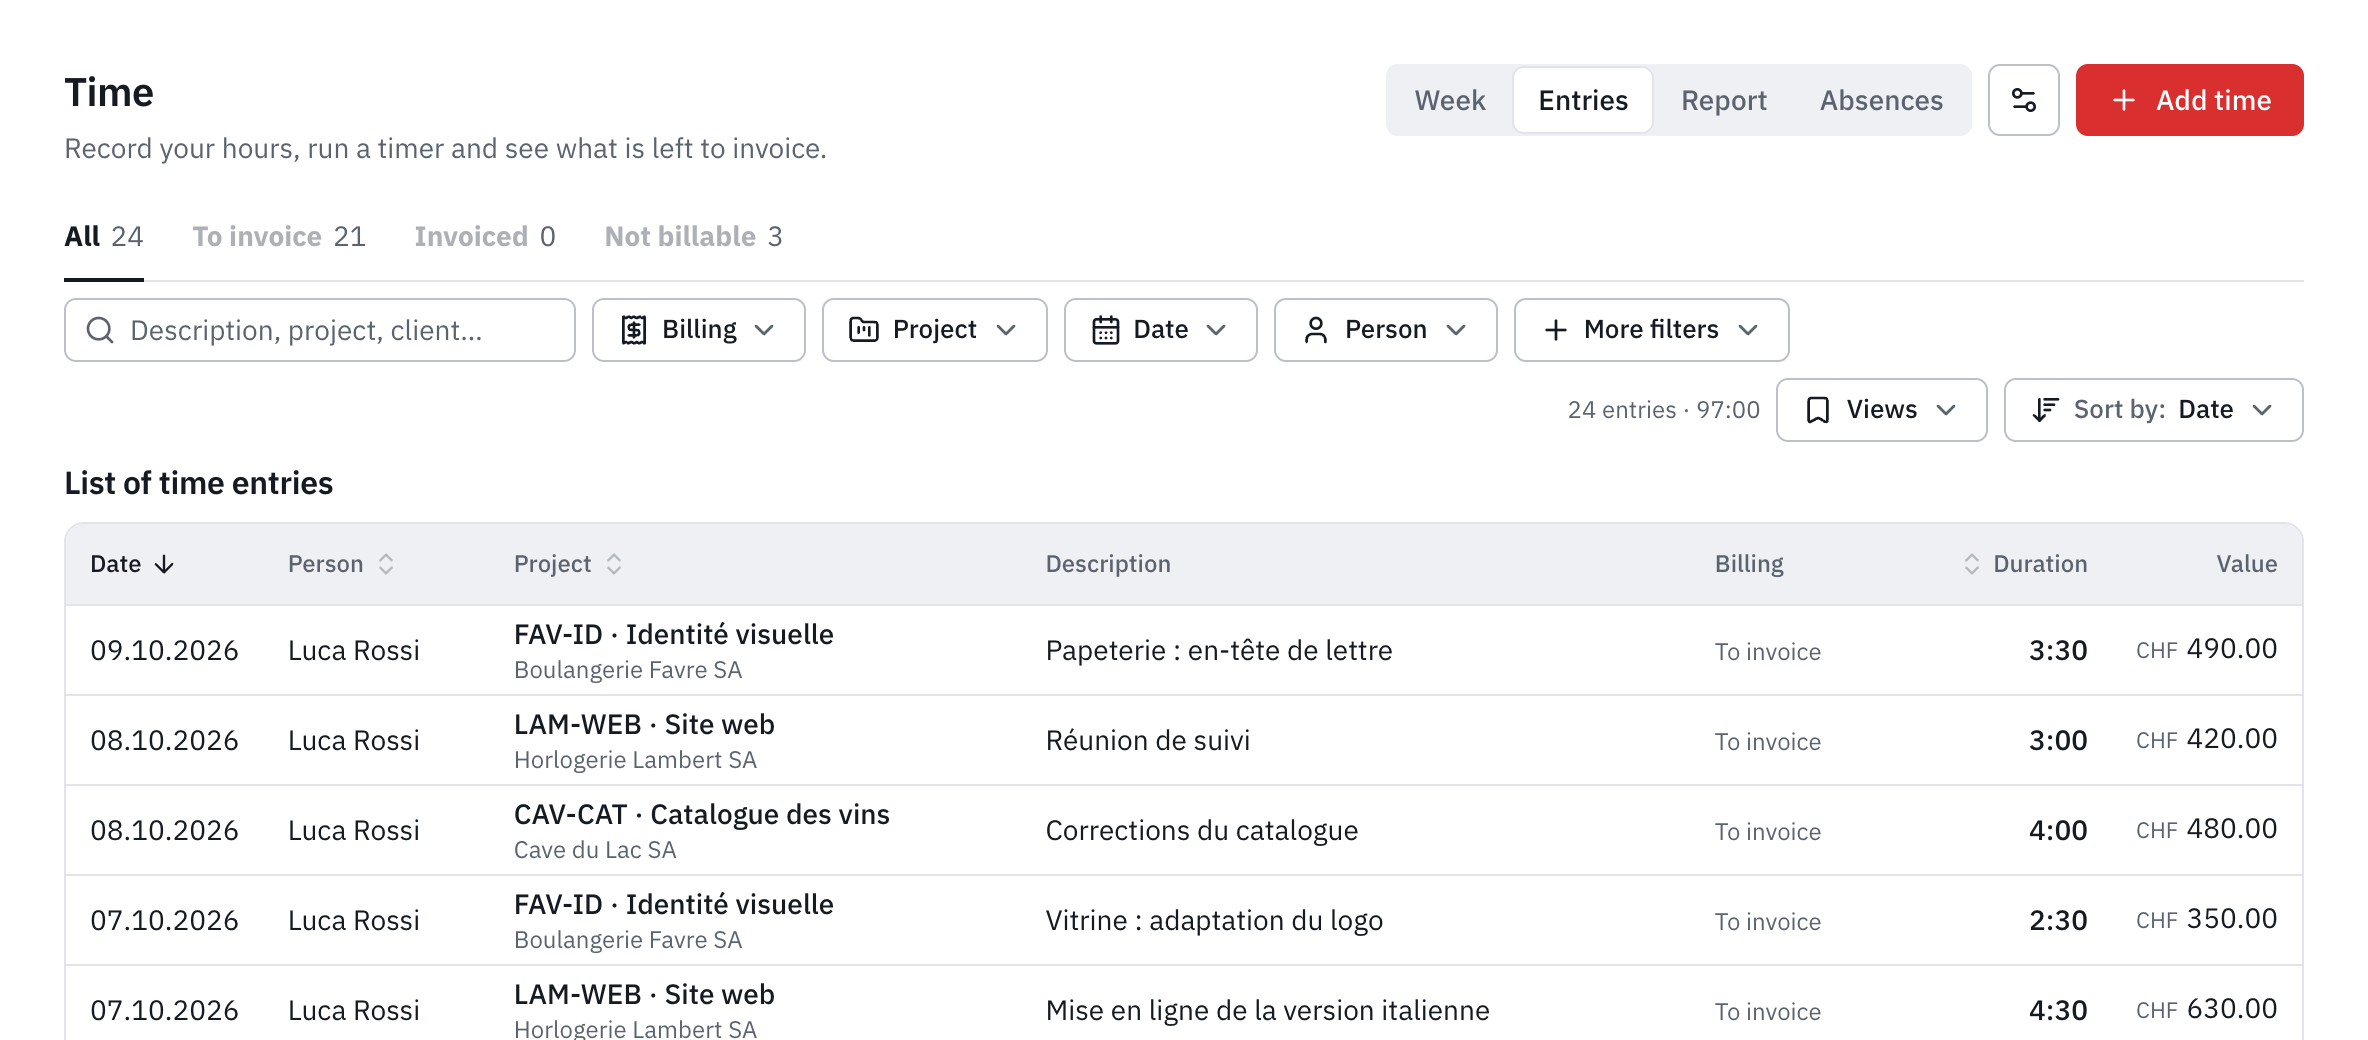Select the All 24 tab
Viewport: 2368px width, 1040px height.
[x=104, y=237]
